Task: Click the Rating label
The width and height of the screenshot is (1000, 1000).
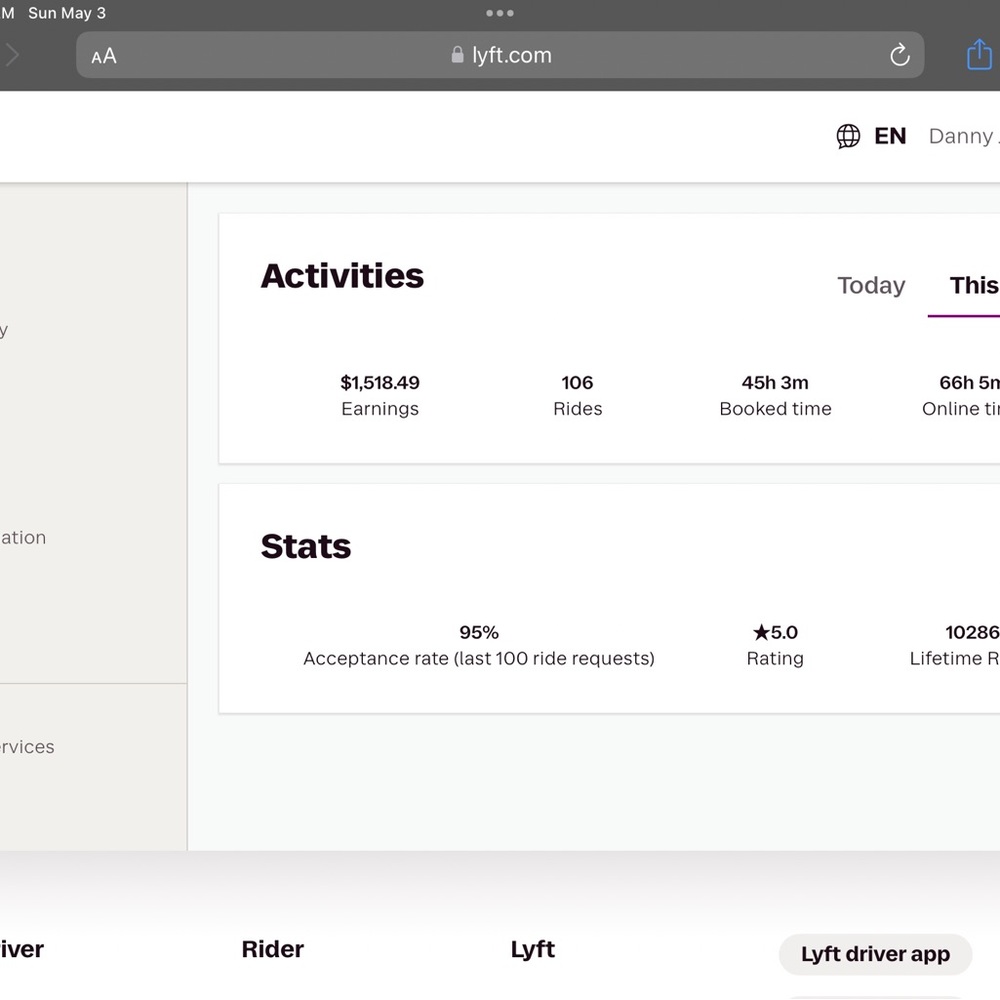Action: tap(775, 659)
